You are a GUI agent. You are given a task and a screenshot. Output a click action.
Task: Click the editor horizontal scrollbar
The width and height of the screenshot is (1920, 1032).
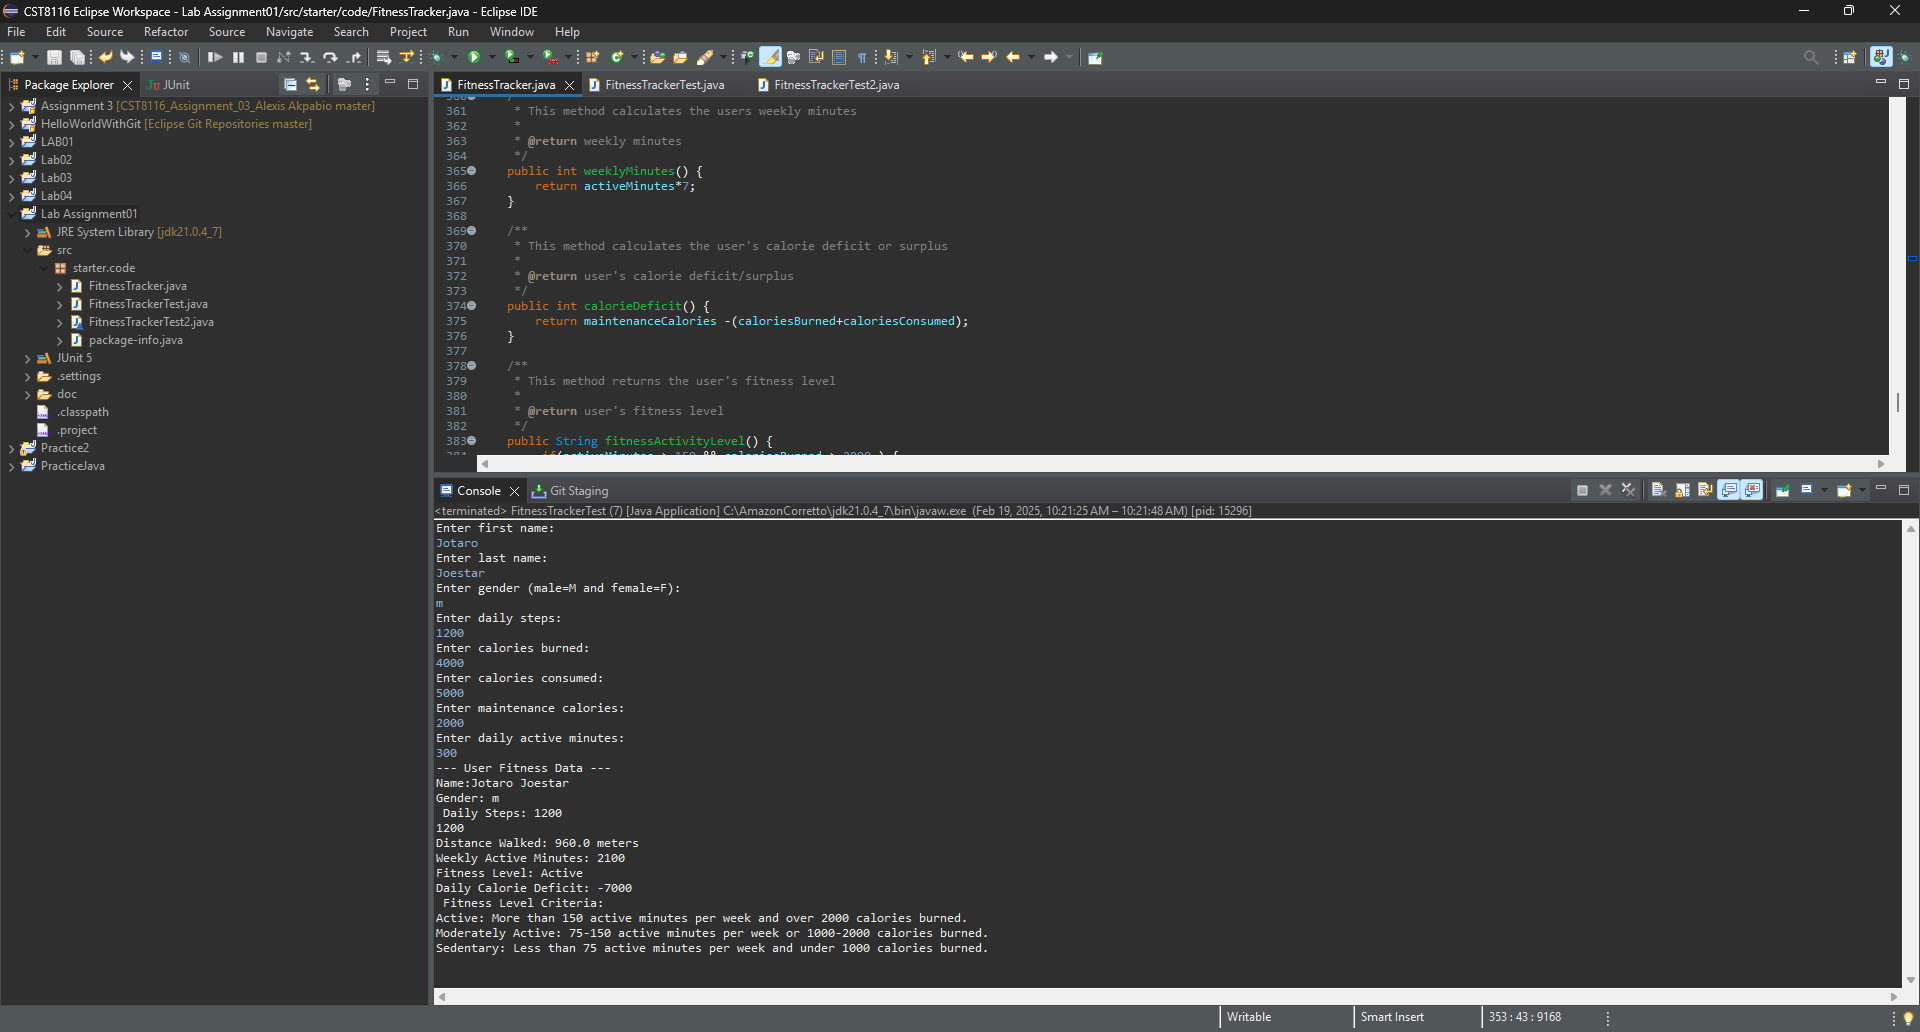1180,464
